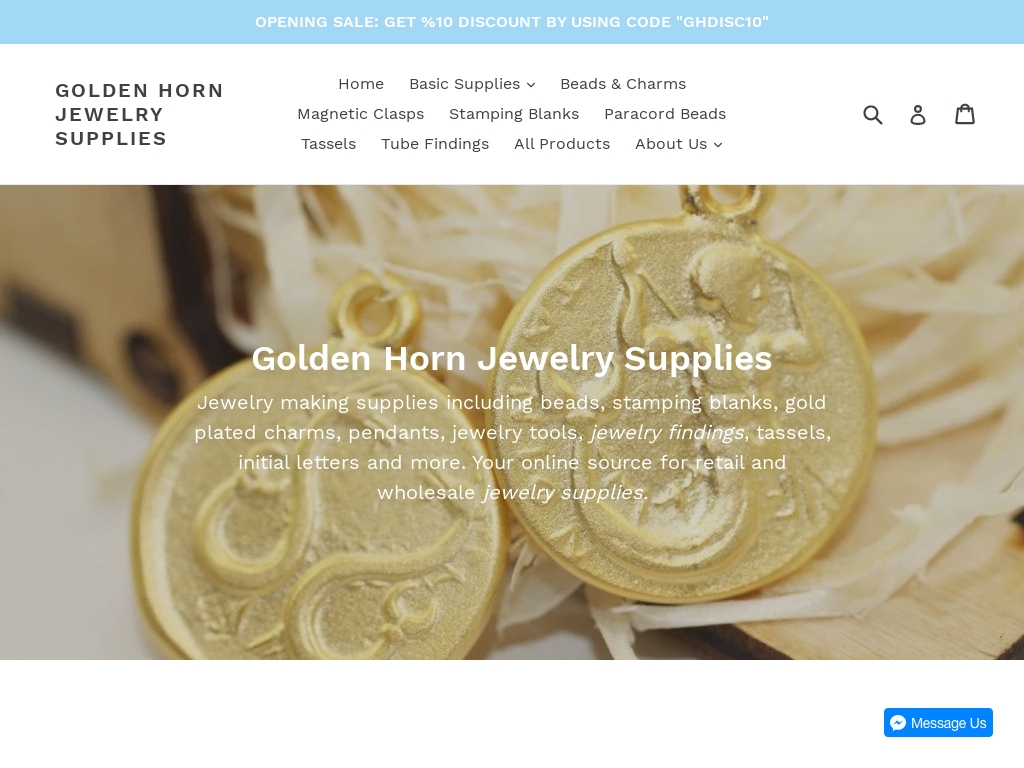Open the Stamping Blanks page
Image resolution: width=1024 pixels, height=768 pixels.
point(514,114)
